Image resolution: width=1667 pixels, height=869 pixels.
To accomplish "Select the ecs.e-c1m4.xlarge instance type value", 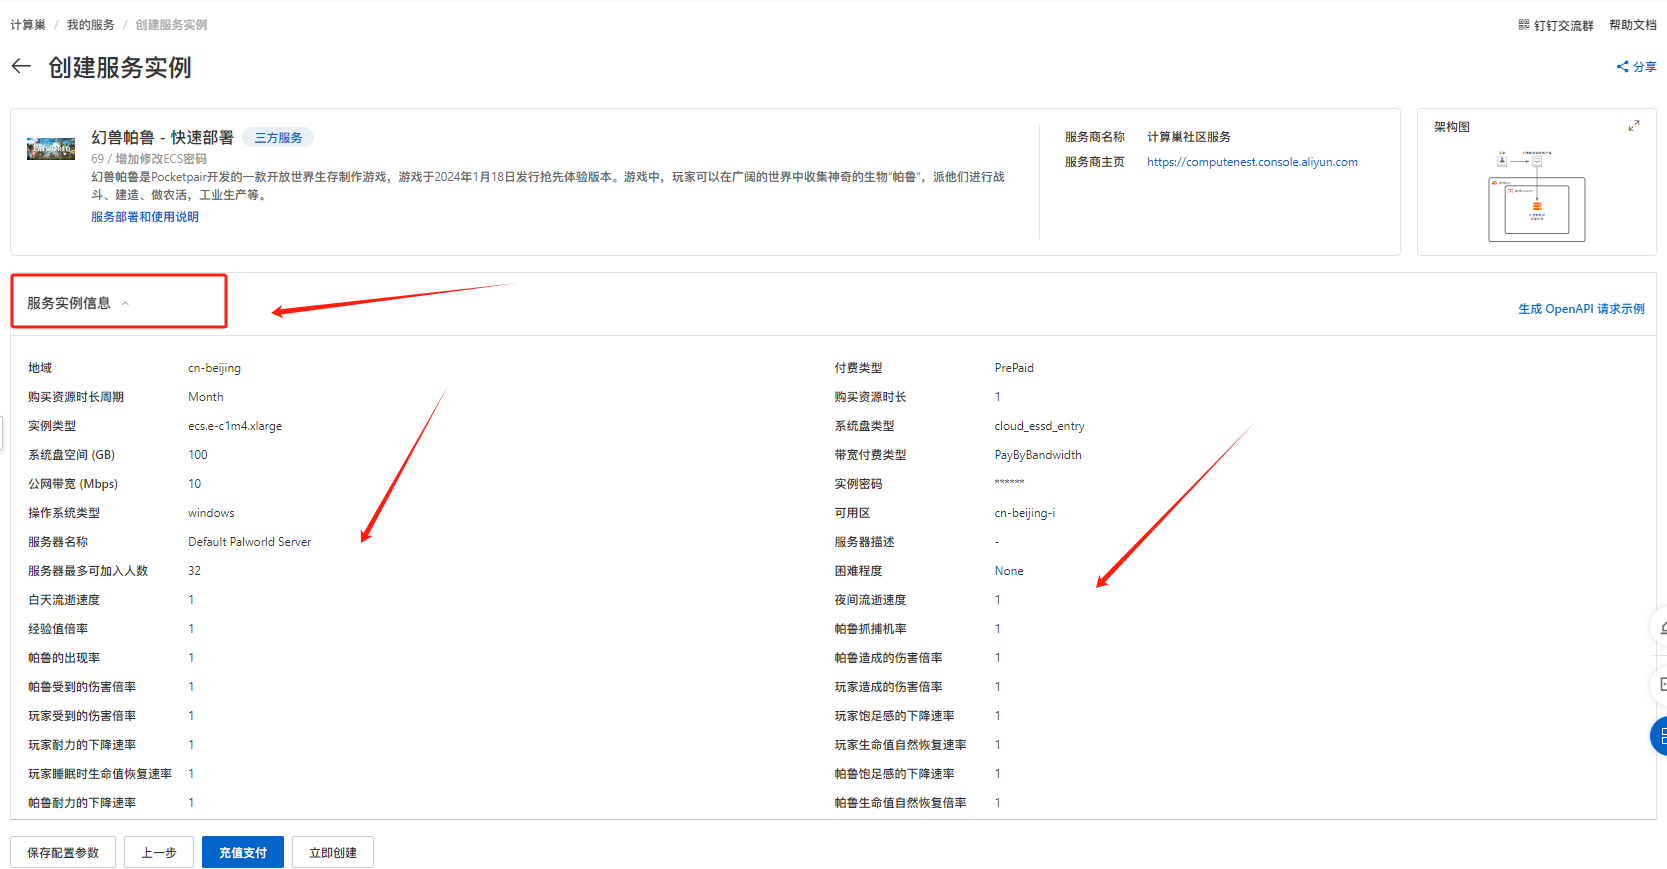I will coord(235,426).
